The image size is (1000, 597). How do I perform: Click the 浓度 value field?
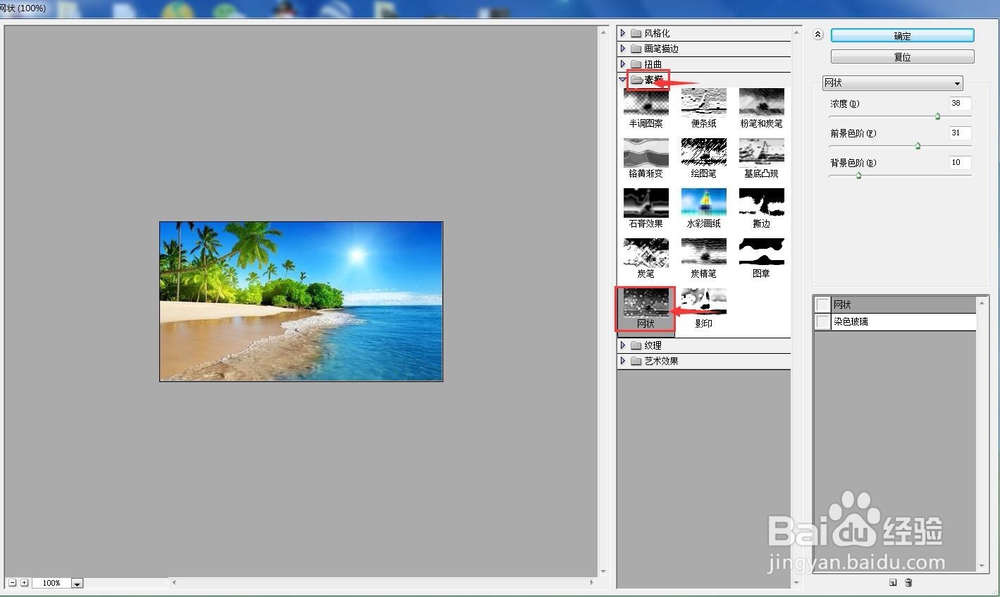(960, 103)
